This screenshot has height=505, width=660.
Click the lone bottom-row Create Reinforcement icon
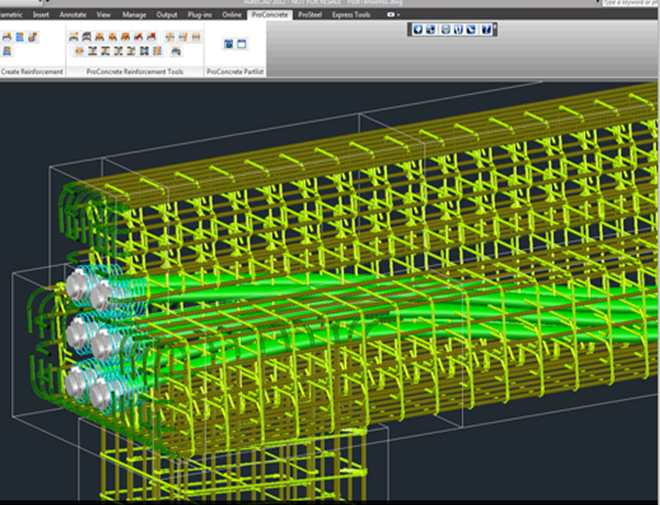[7, 51]
